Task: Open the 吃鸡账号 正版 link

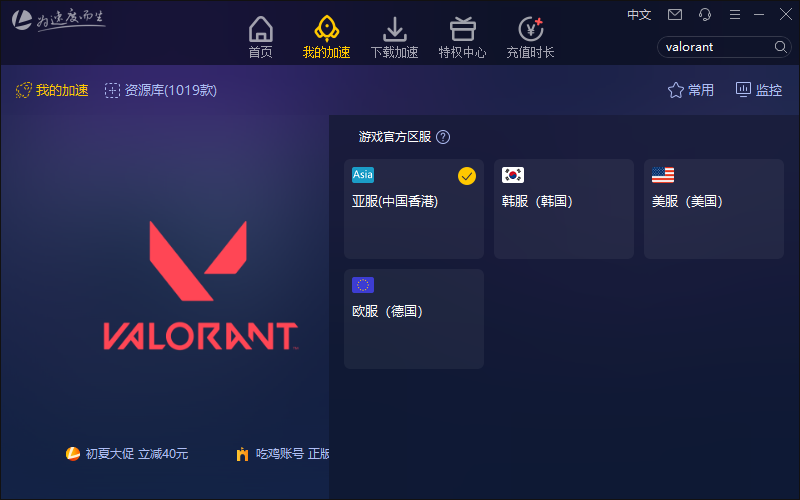Action: pos(283,454)
